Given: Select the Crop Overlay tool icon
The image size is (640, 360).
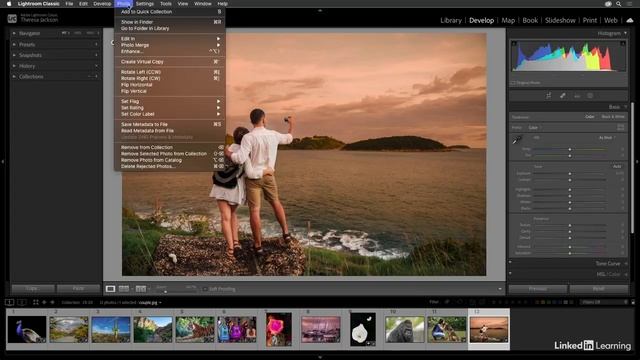Looking at the screenshot, I should [548, 96].
